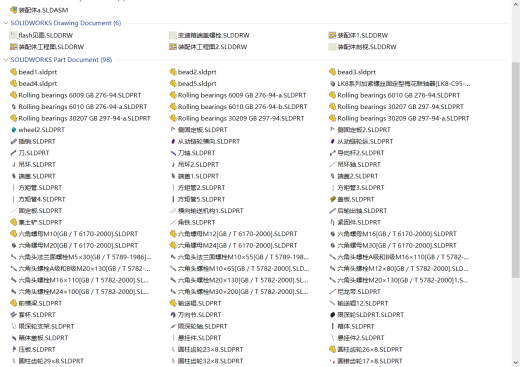Click the icon of 六角螺母M12[GB / T 6170-2000].SLDPRT
The height and width of the screenshot is (367, 520).
click(173, 234)
